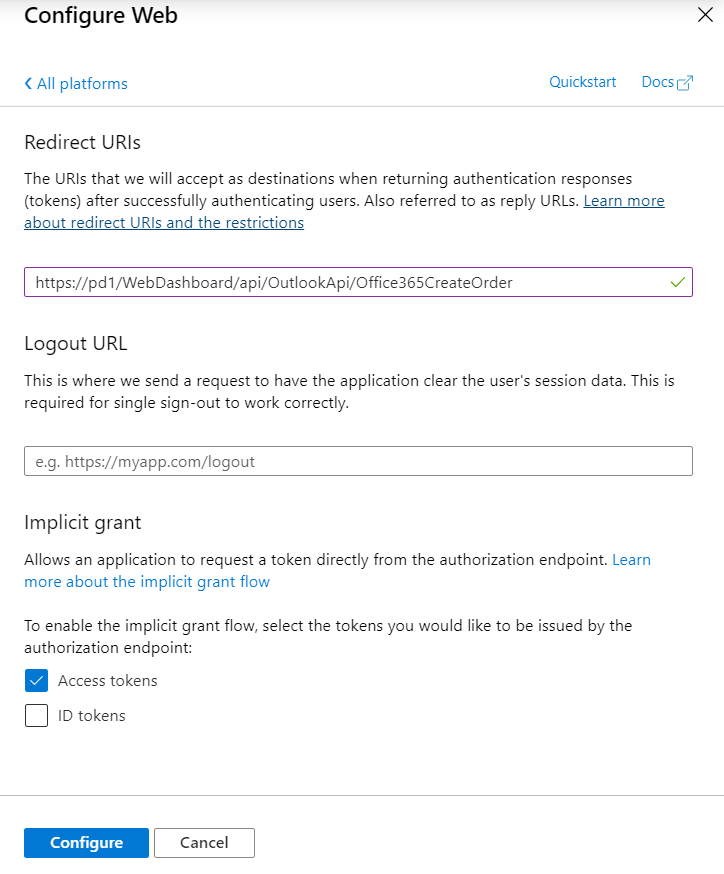The image size is (724, 874).
Task: Click the ID tokens label text
Action: tap(92, 715)
